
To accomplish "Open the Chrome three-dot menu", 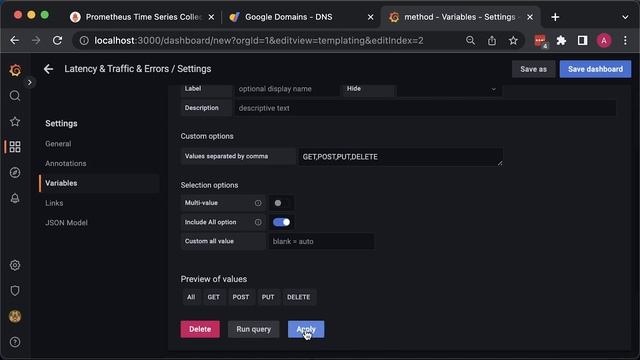I will (x=625, y=40).
